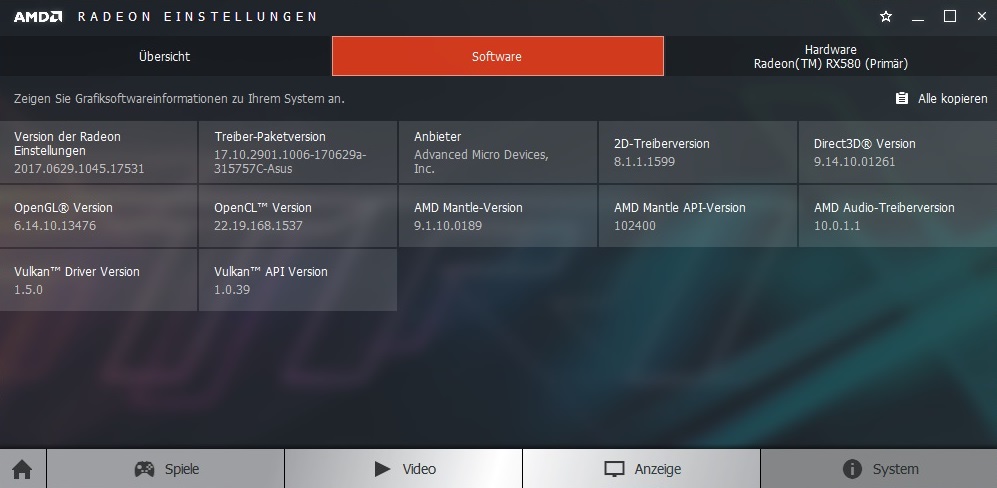Select the Treiber-Paketversion tile

pyautogui.click(x=298, y=152)
